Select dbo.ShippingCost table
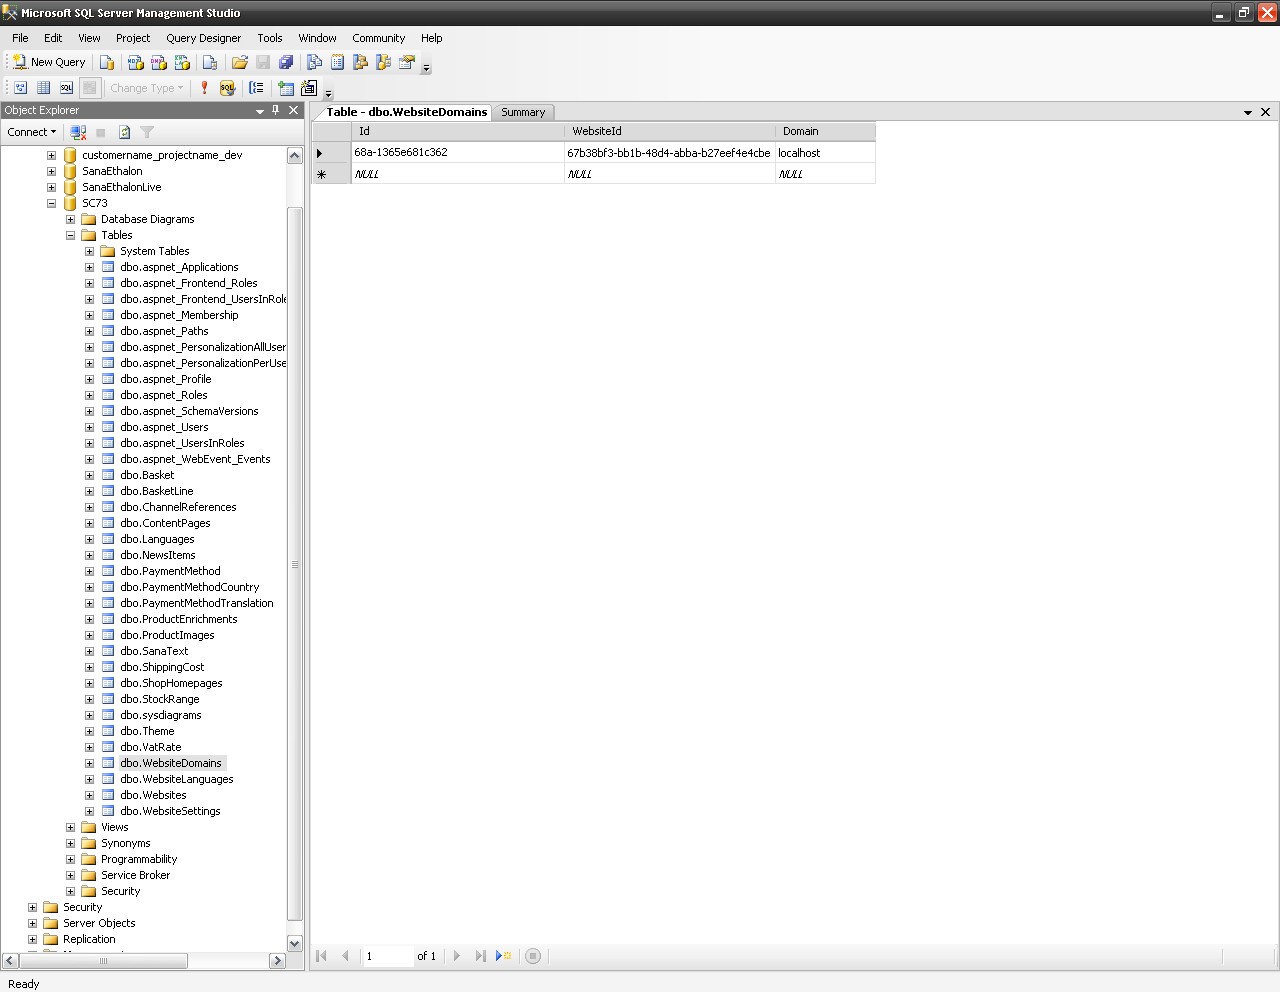This screenshot has width=1280, height=992. click(162, 667)
